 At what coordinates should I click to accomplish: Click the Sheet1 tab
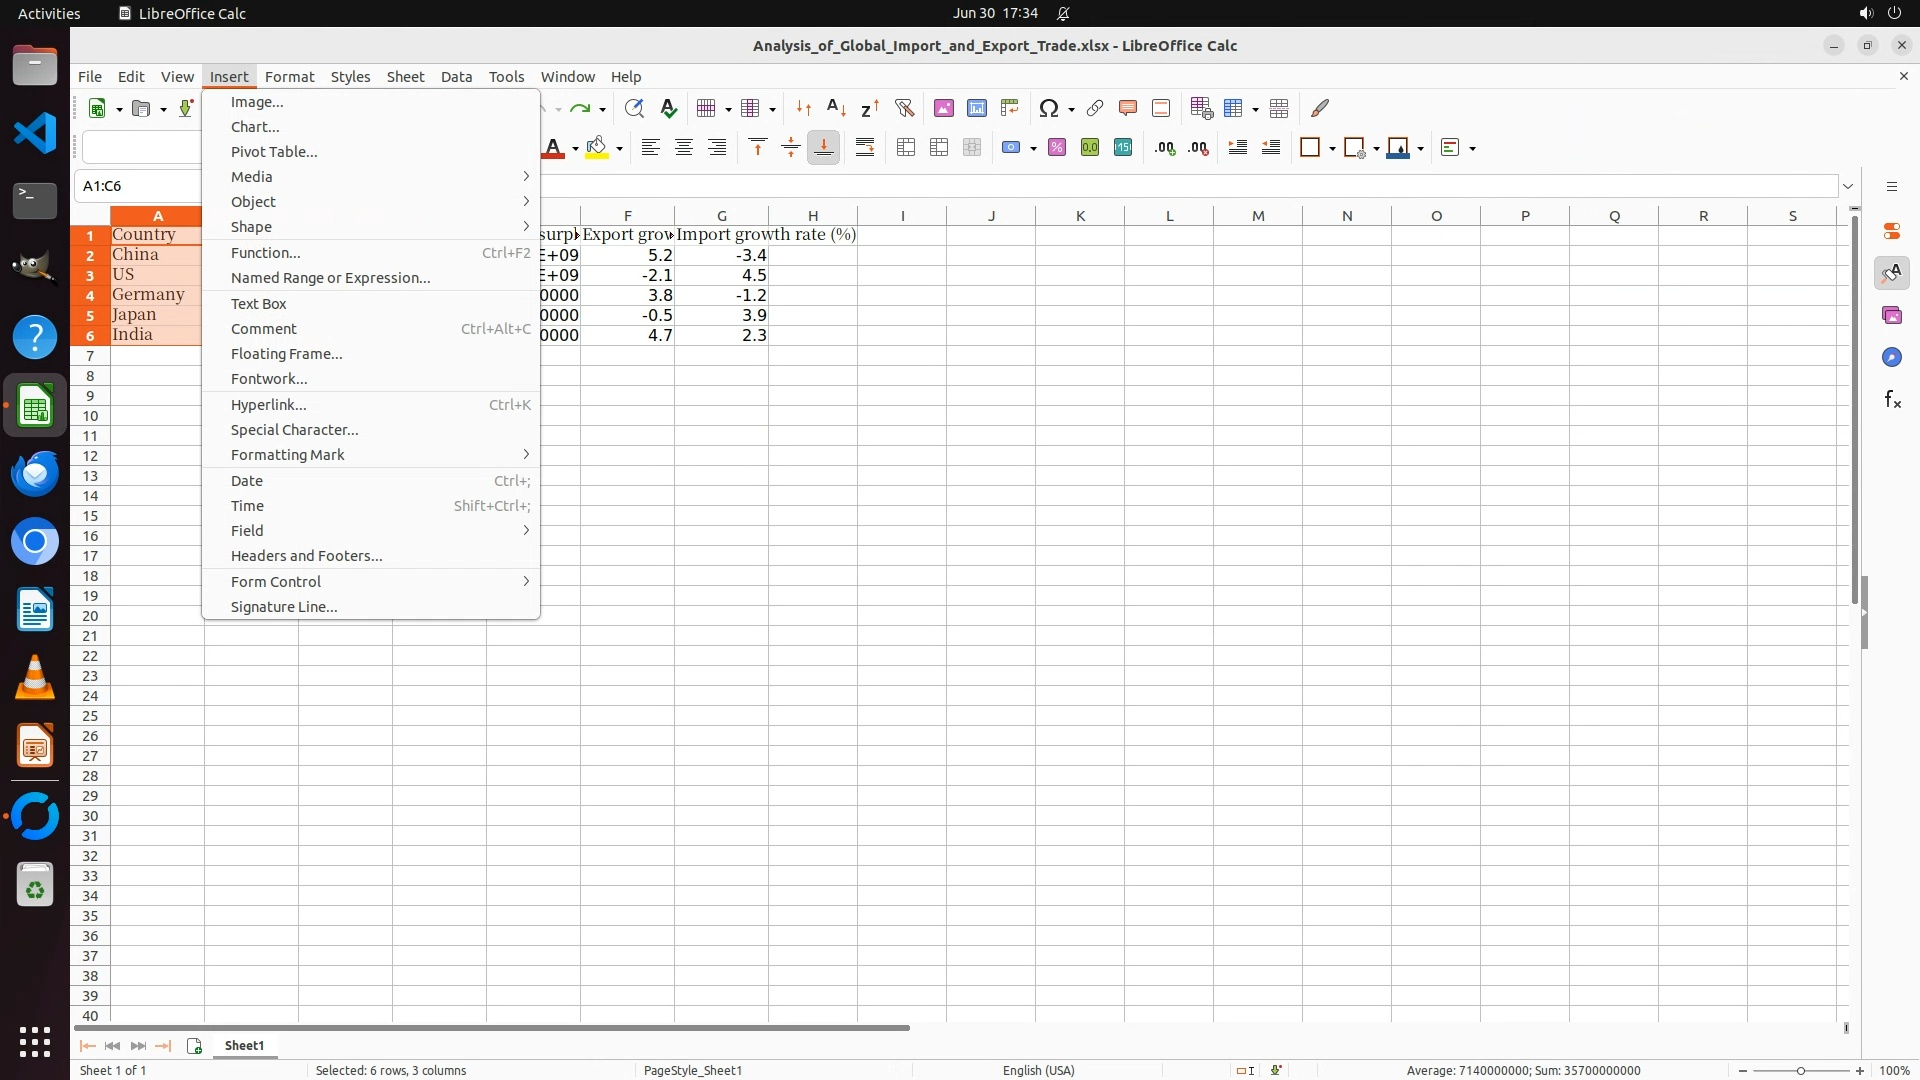point(244,1045)
